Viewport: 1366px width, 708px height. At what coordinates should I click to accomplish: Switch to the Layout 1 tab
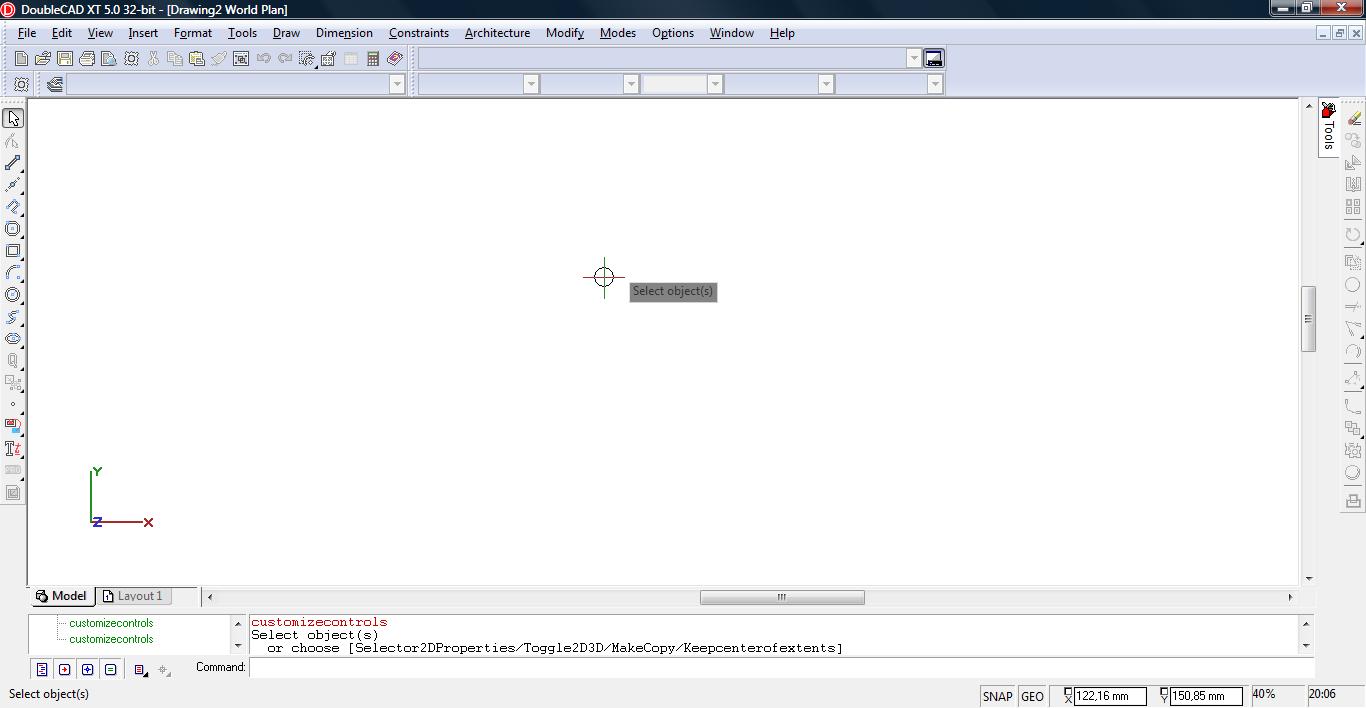[134, 596]
